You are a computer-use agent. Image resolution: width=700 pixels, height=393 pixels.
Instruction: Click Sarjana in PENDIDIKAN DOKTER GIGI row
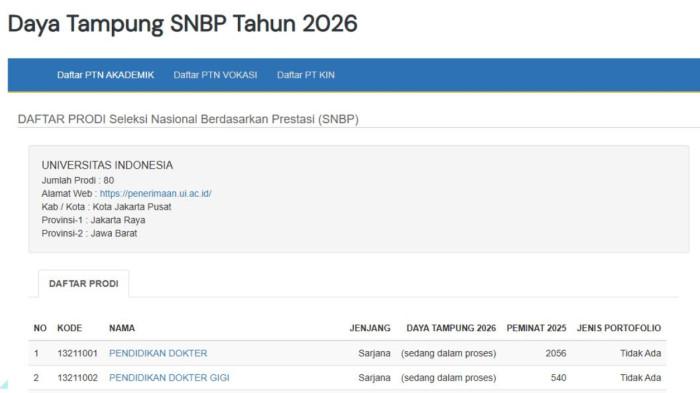pyautogui.click(x=374, y=378)
